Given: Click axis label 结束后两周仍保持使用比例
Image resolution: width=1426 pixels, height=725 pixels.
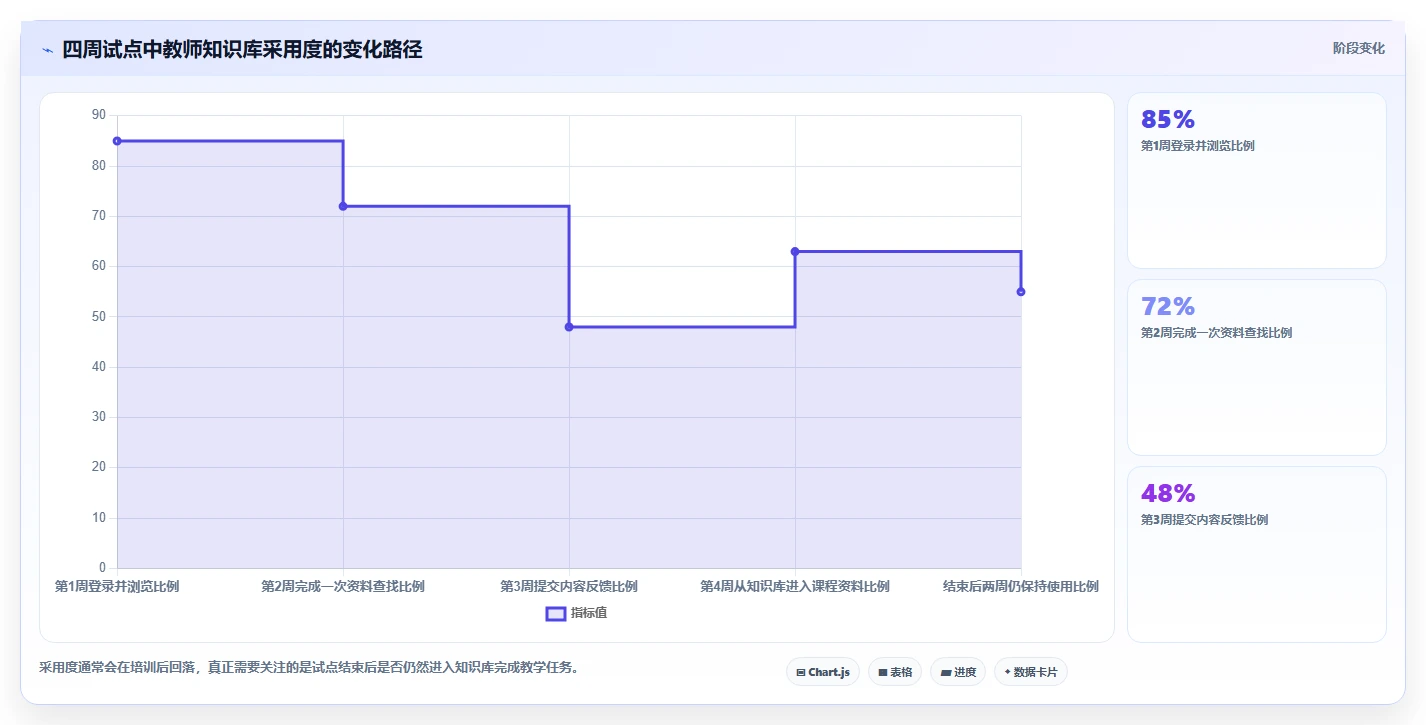Looking at the screenshot, I should [1021, 586].
